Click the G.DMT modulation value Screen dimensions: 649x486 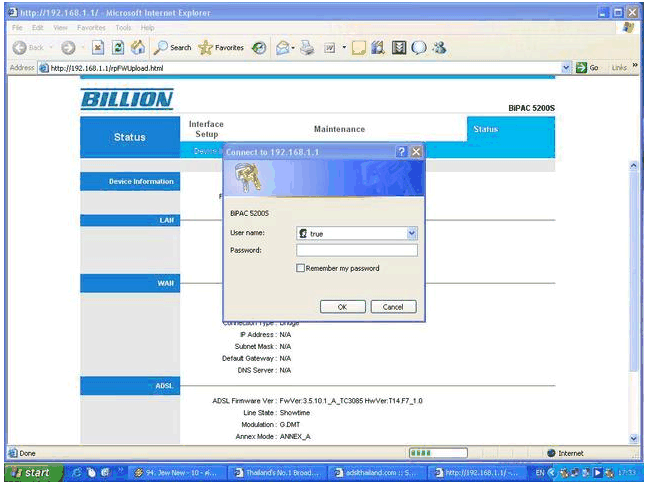tap(290, 424)
